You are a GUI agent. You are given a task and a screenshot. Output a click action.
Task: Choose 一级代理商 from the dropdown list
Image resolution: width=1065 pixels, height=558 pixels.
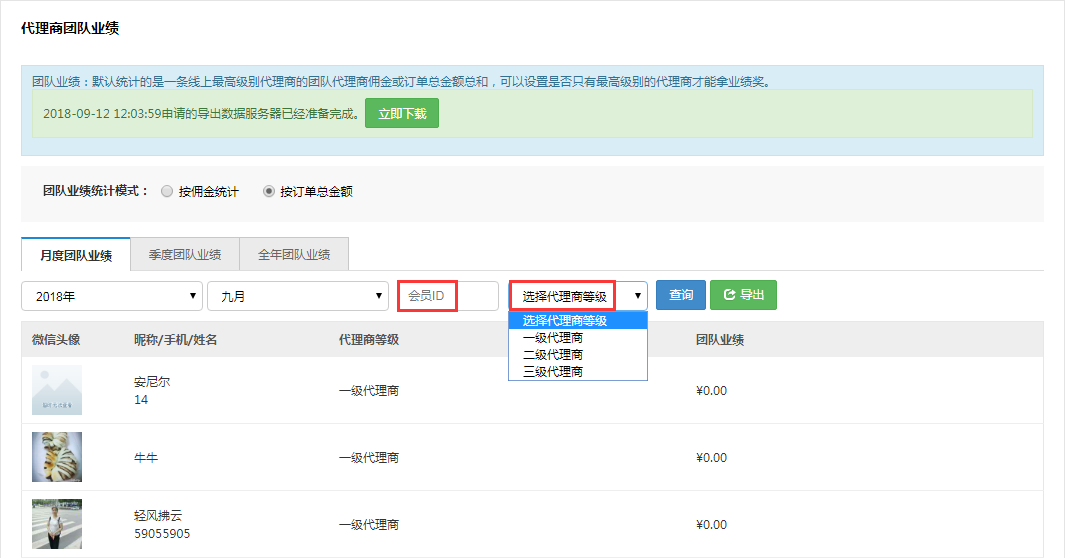pyautogui.click(x=553, y=338)
